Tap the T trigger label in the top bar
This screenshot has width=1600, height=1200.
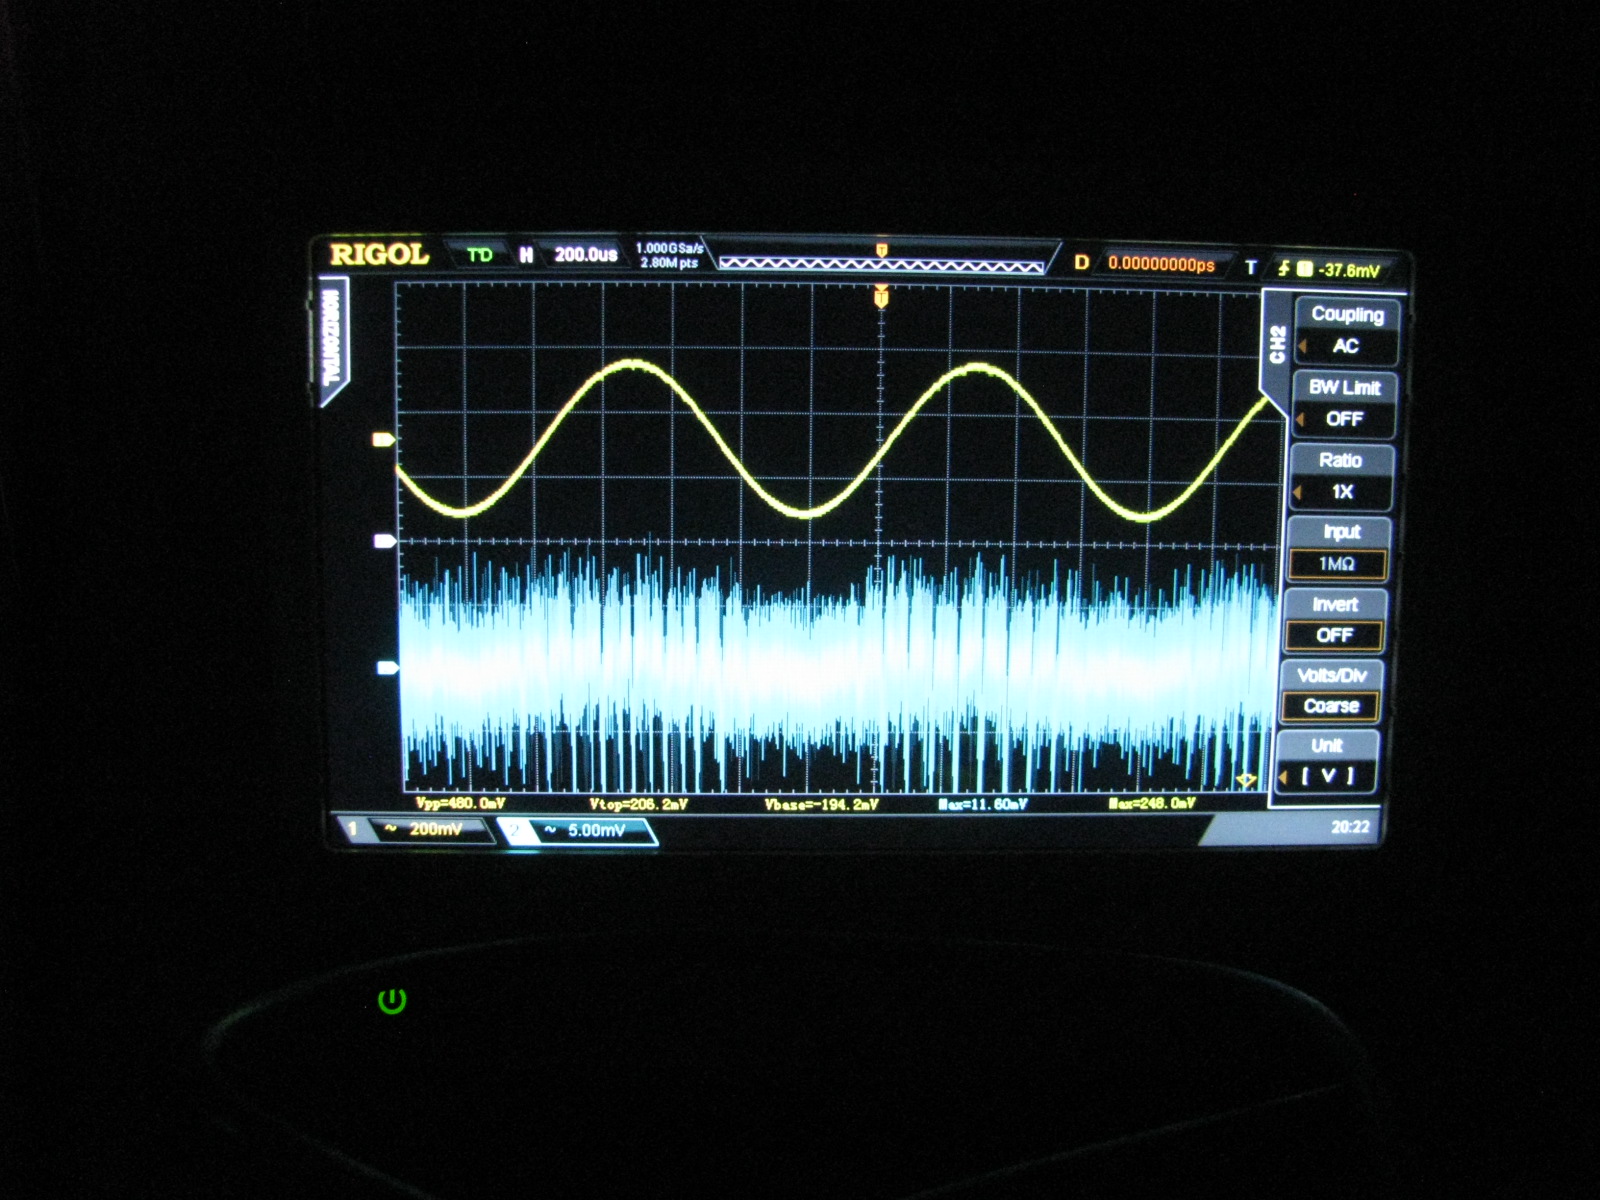1250,267
